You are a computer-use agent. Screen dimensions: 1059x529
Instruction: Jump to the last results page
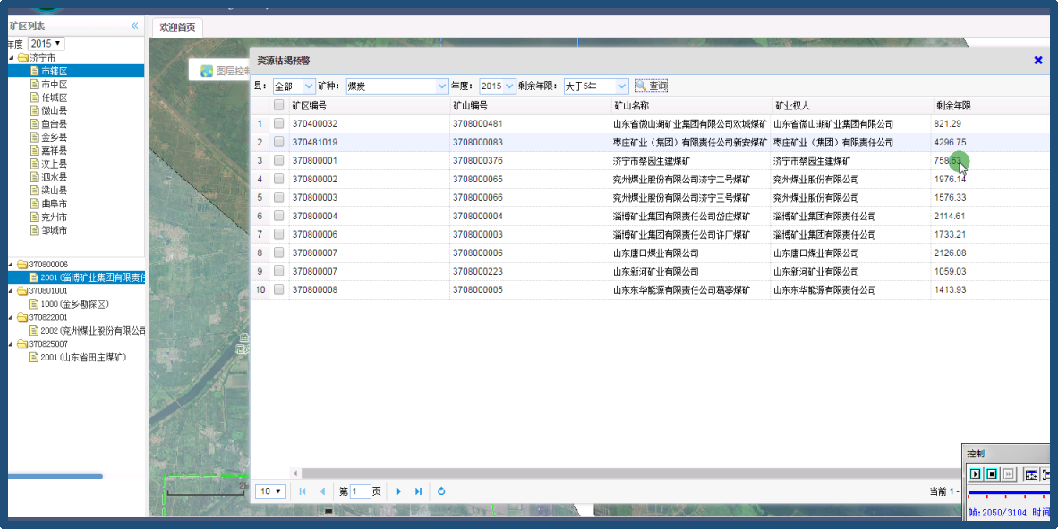tap(418, 492)
